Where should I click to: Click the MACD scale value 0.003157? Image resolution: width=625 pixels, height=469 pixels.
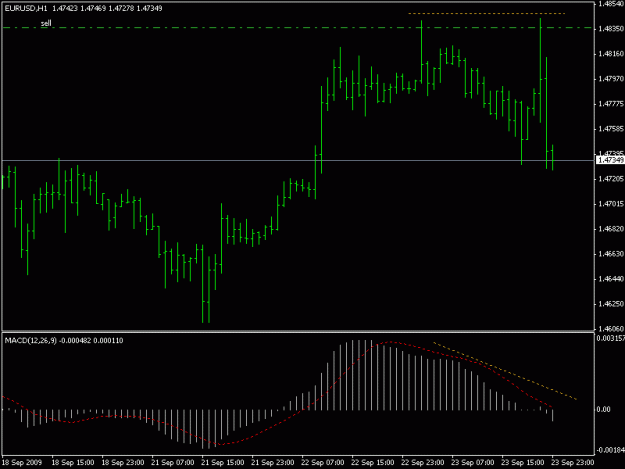611,338
